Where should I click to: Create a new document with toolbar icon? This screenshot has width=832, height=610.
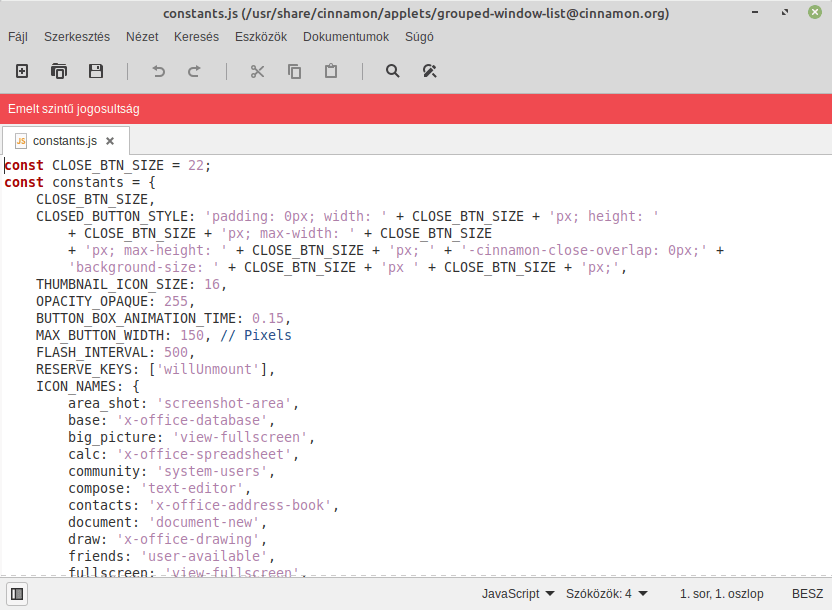[x=22, y=71]
